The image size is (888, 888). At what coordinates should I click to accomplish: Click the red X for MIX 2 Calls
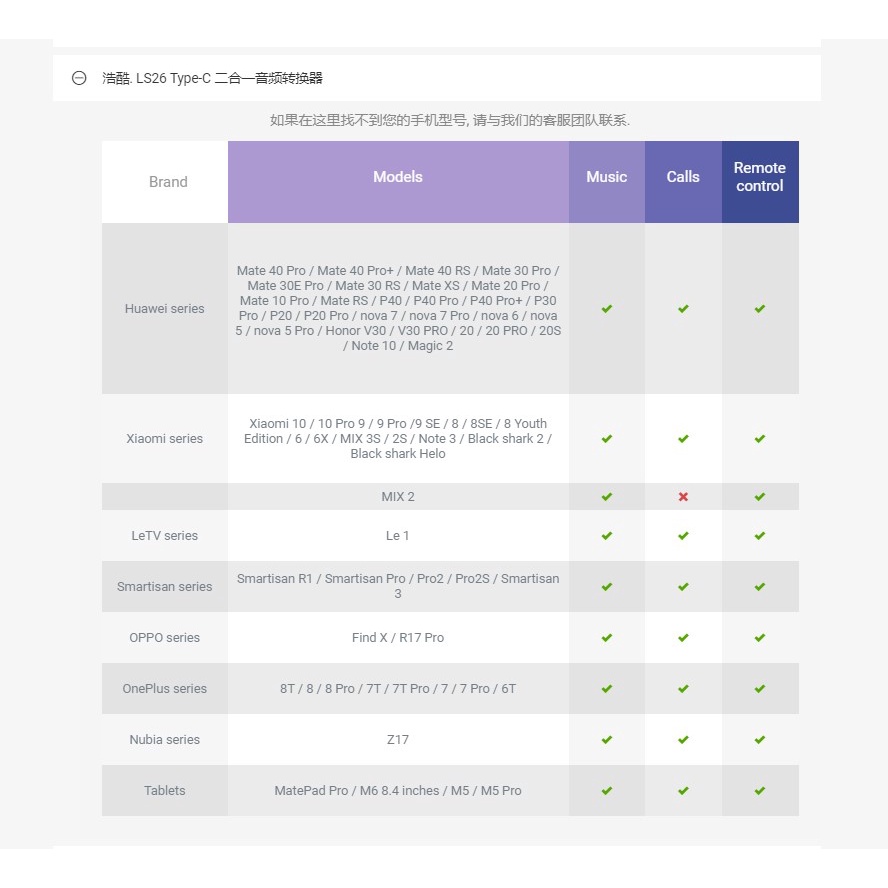click(683, 497)
